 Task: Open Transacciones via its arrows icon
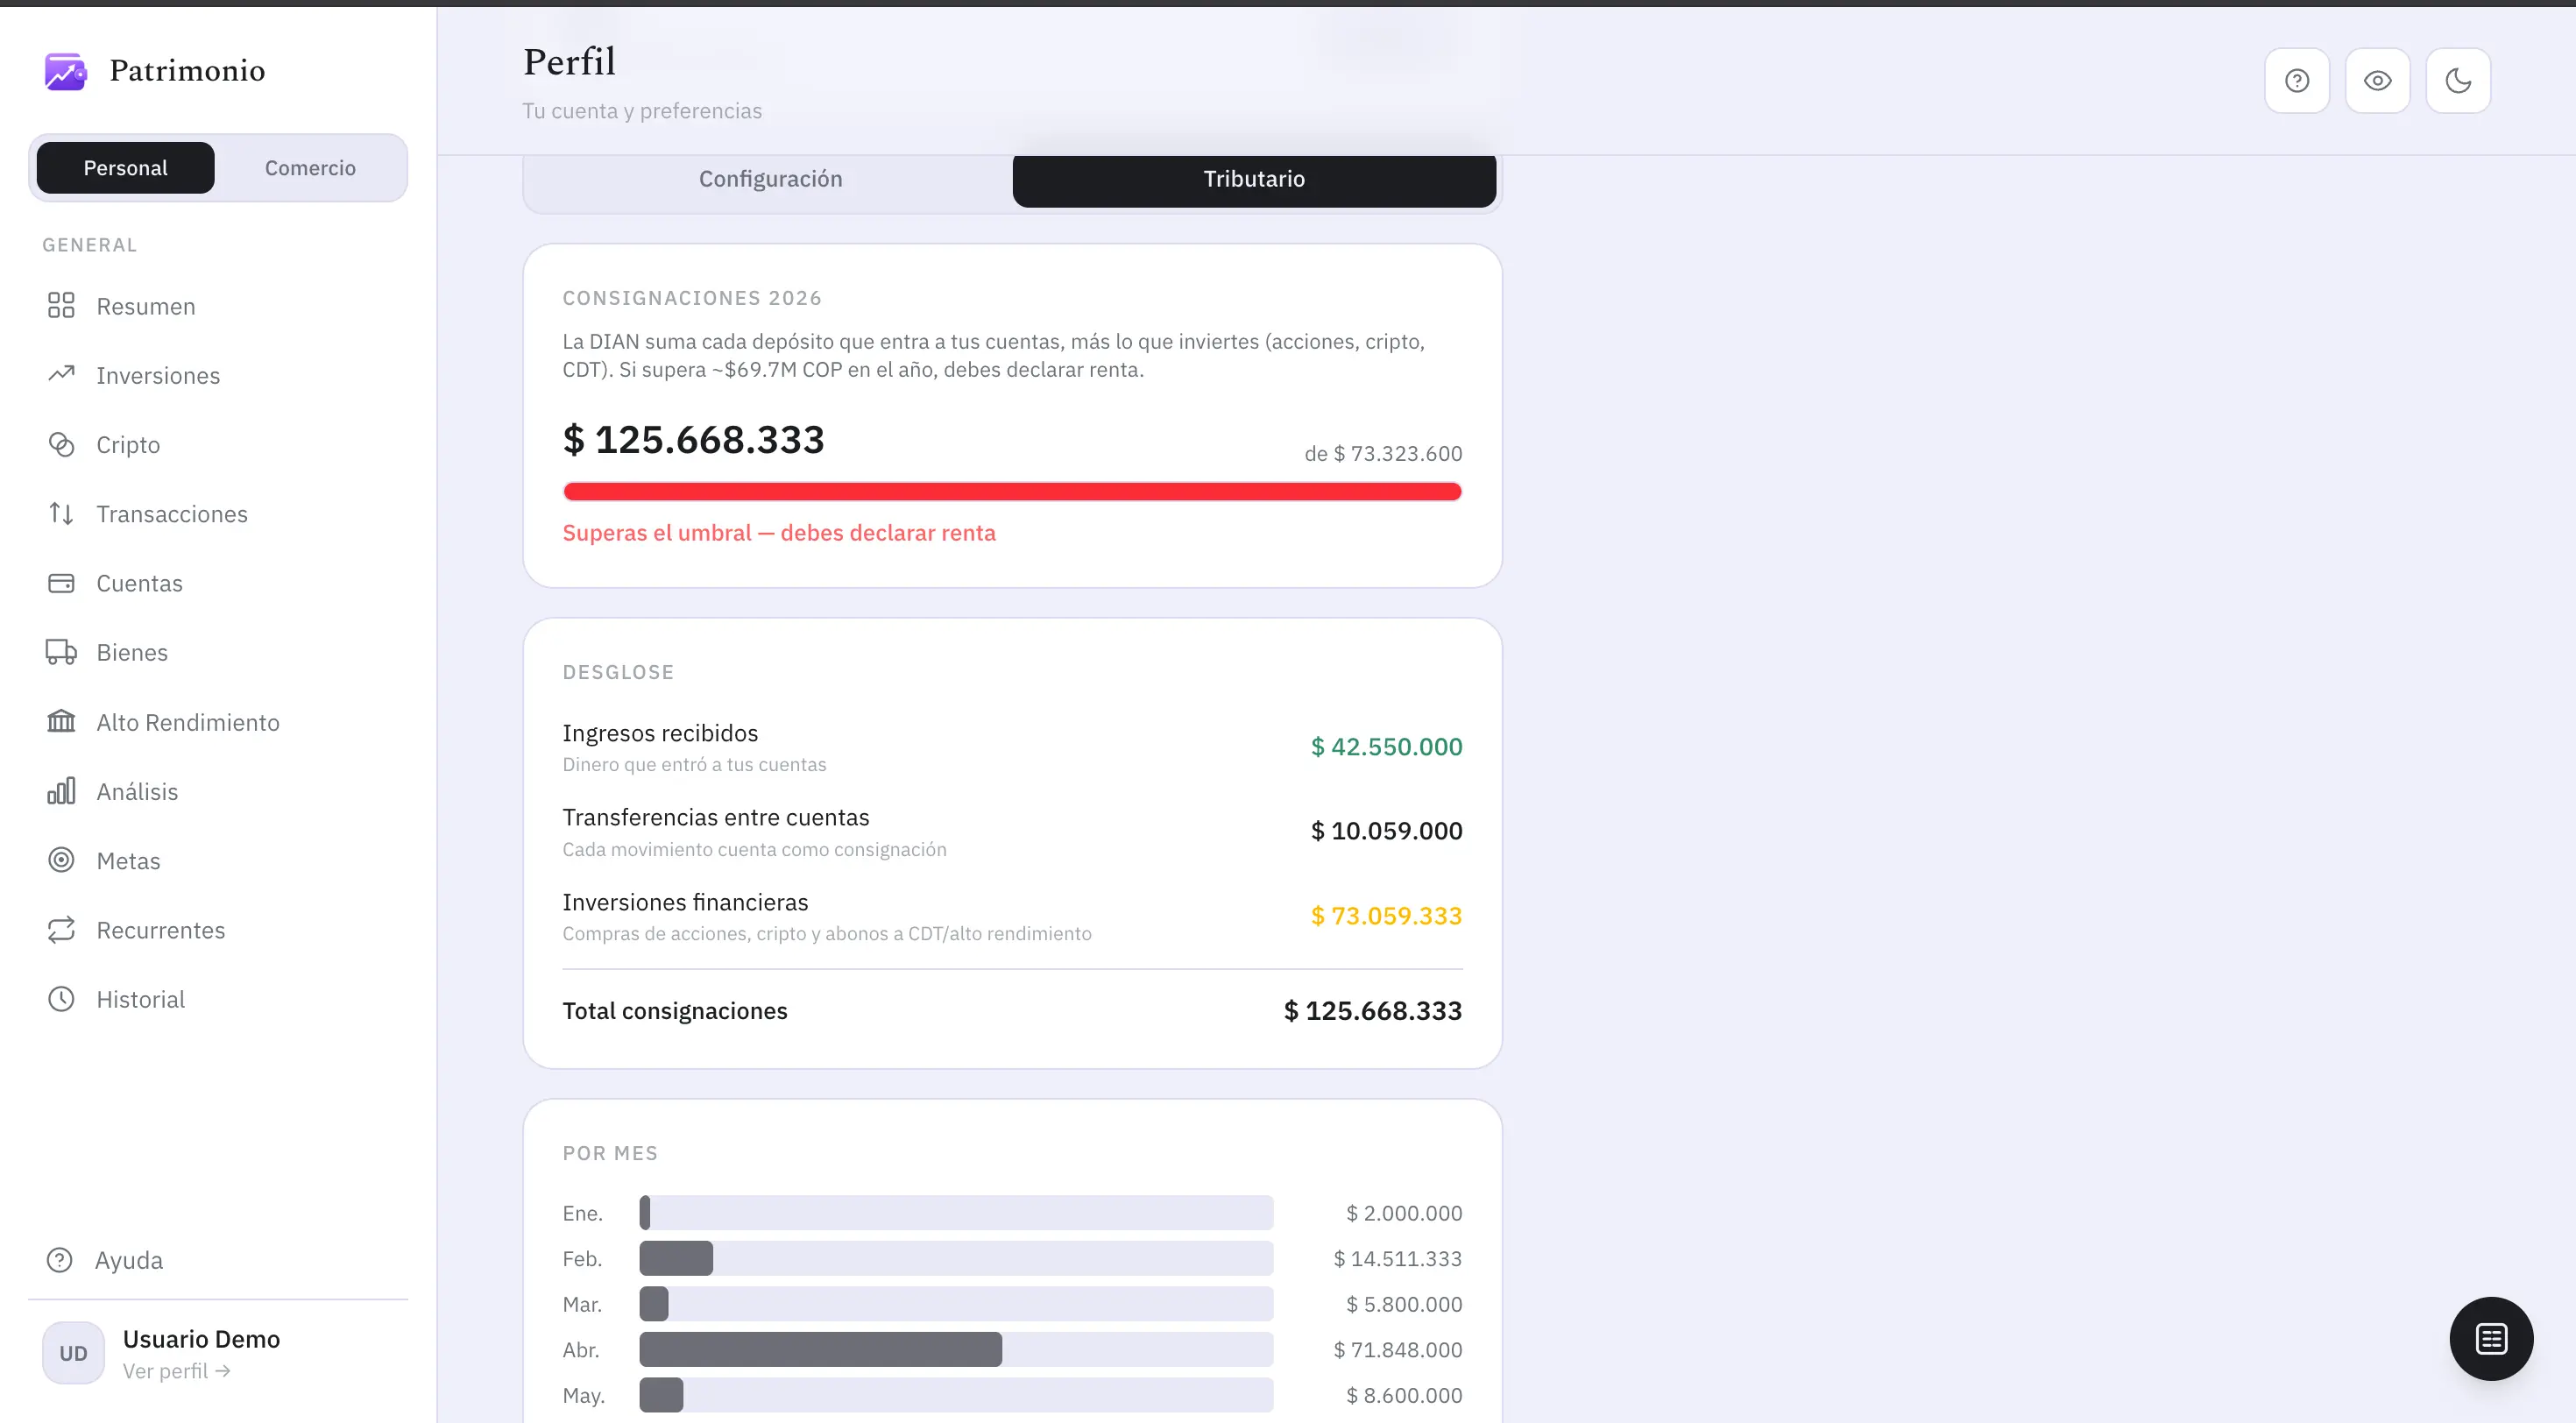pos(61,514)
